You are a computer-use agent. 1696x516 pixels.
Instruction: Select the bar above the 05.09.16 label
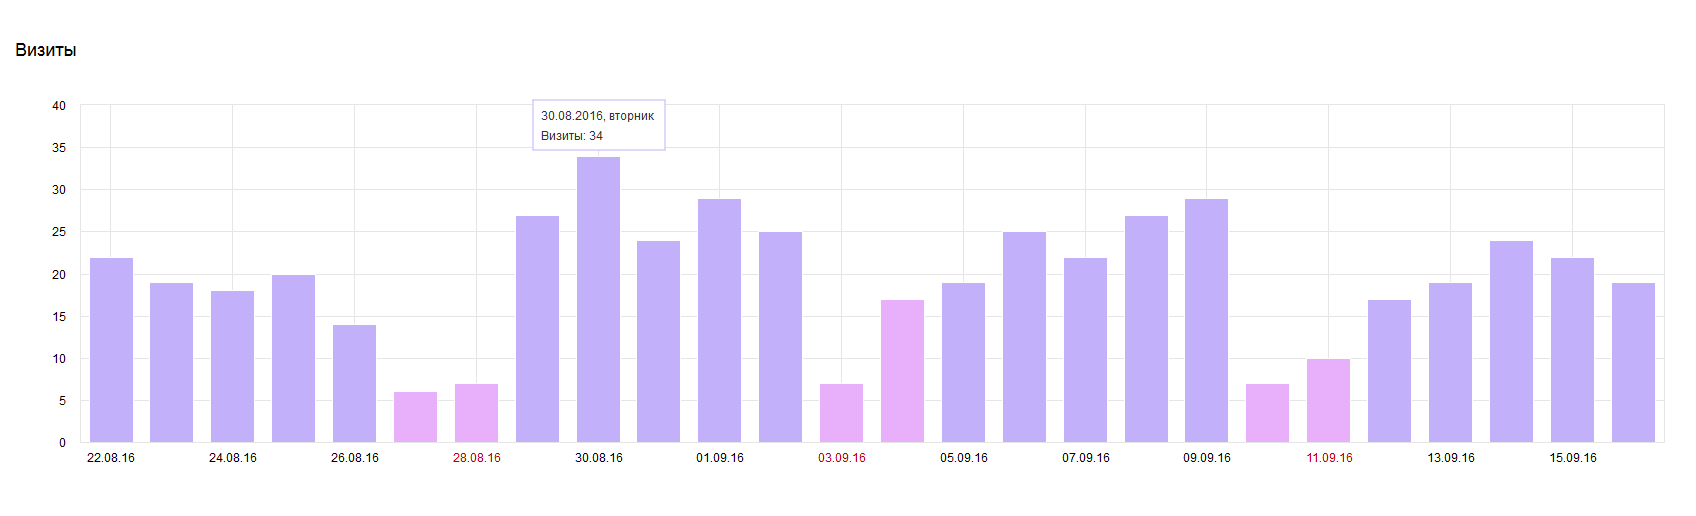pyautogui.click(x=963, y=362)
